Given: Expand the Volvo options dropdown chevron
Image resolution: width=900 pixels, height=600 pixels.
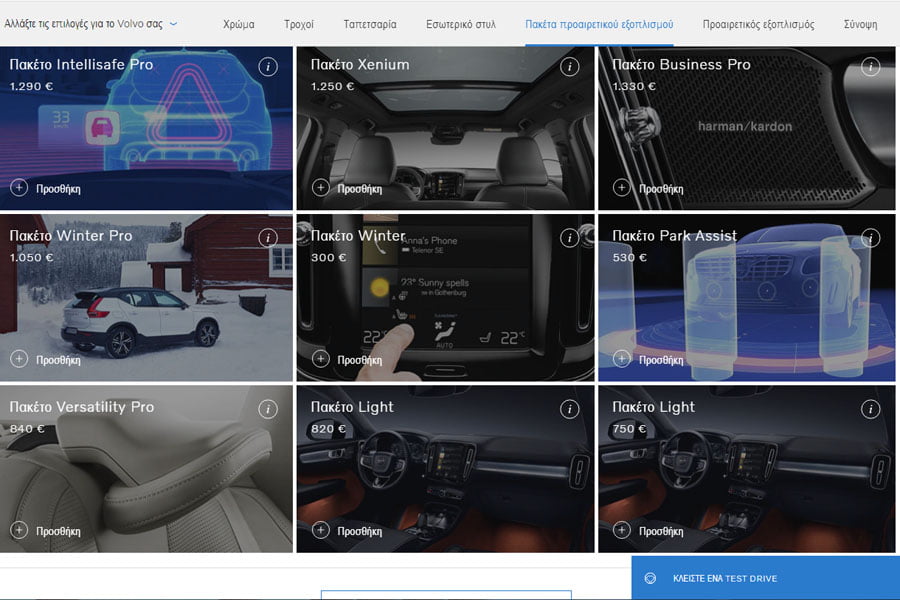Looking at the screenshot, I should (x=174, y=23).
